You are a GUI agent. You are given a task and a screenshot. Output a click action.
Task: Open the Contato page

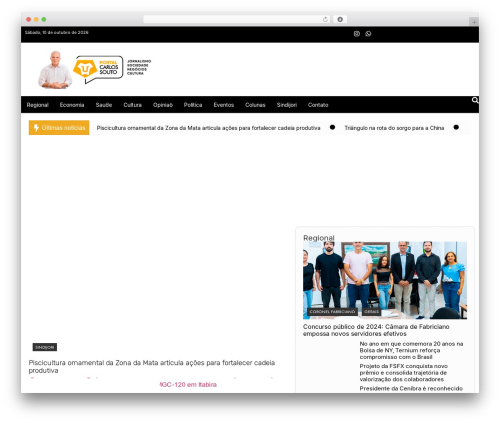point(318,105)
